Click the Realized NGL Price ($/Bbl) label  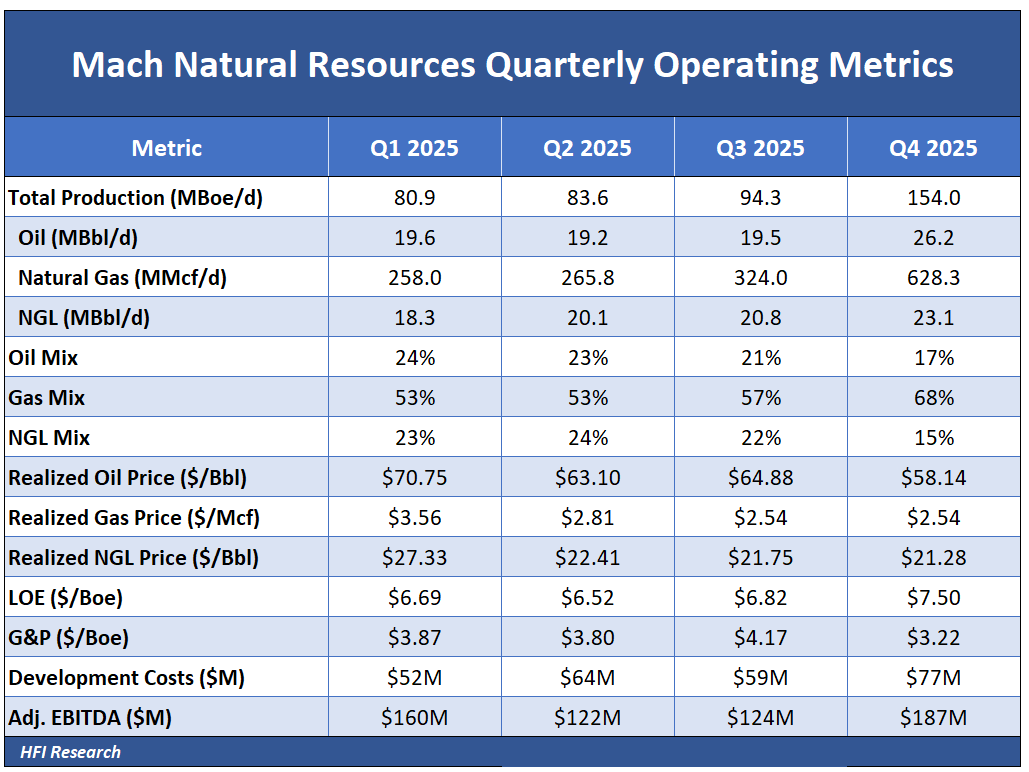click(133, 558)
